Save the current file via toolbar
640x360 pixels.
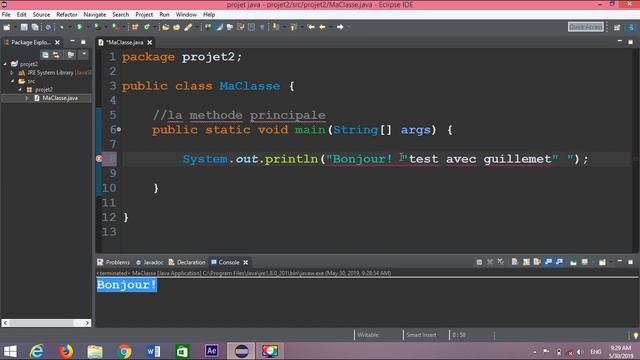tap(24, 27)
